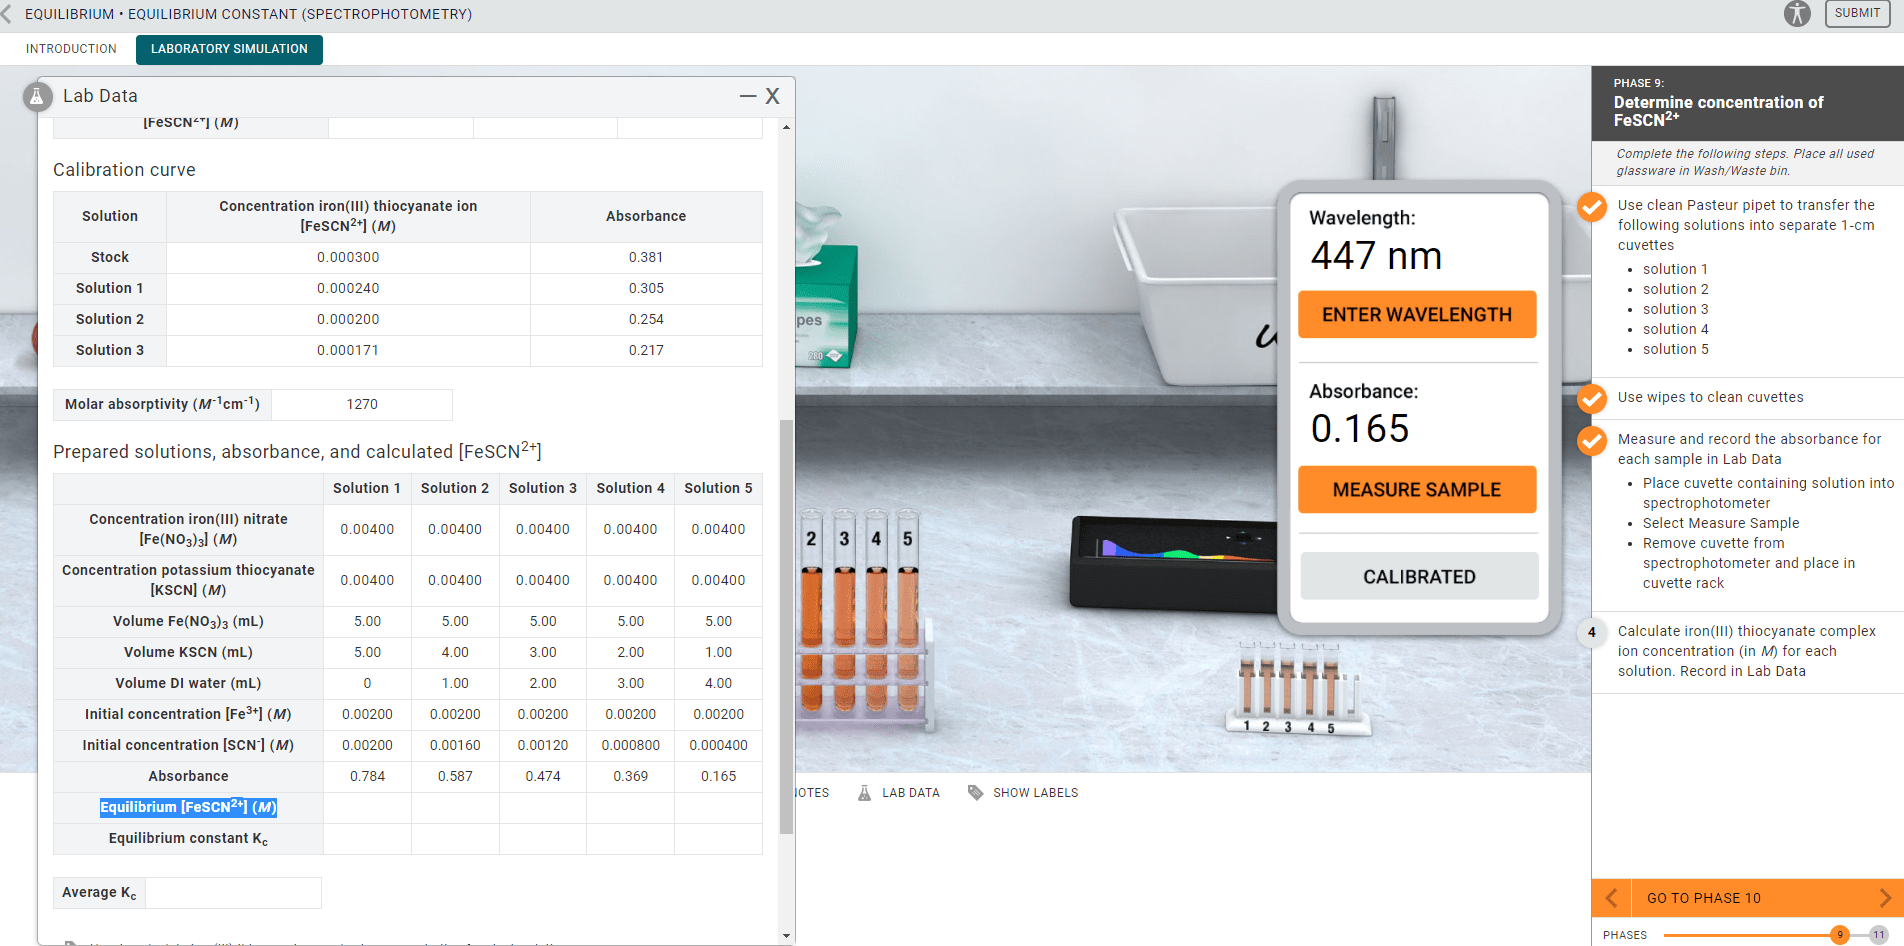Click Enter Wavelength button
The width and height of the screenshot is (1904, 946).
[x=1417, y=315]
